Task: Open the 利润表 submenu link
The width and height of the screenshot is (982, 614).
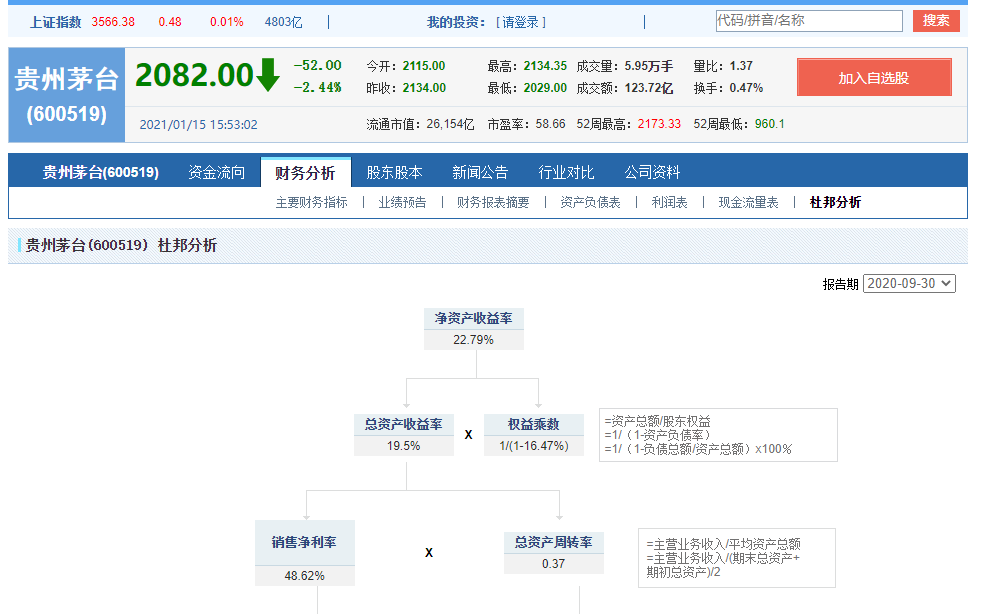Action: (x=669, y=202)
